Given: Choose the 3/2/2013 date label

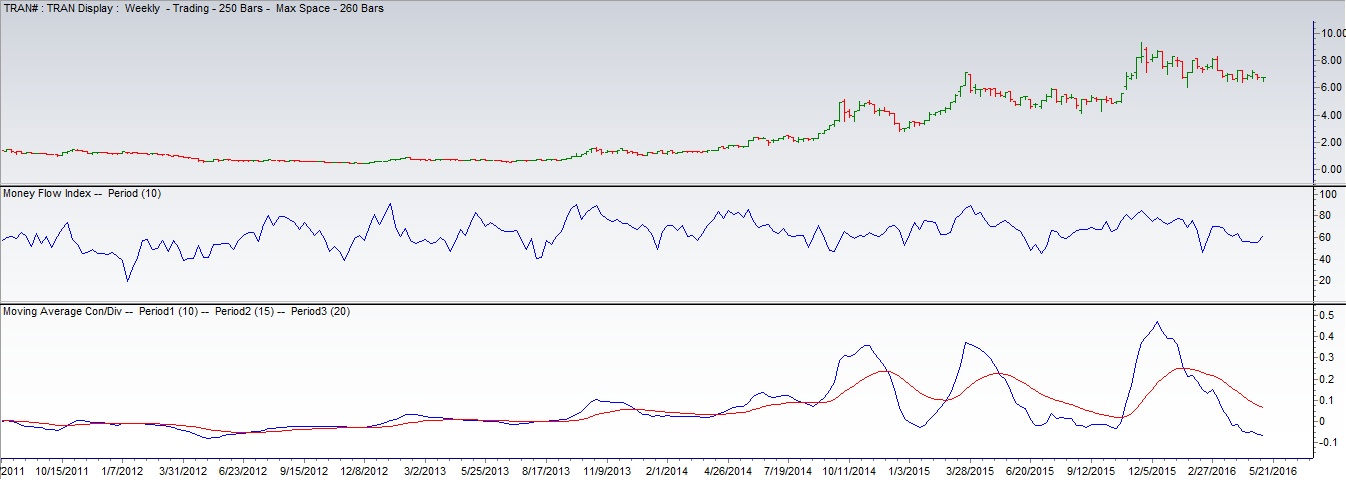Looking at the screenshot, I should [426, 469].
